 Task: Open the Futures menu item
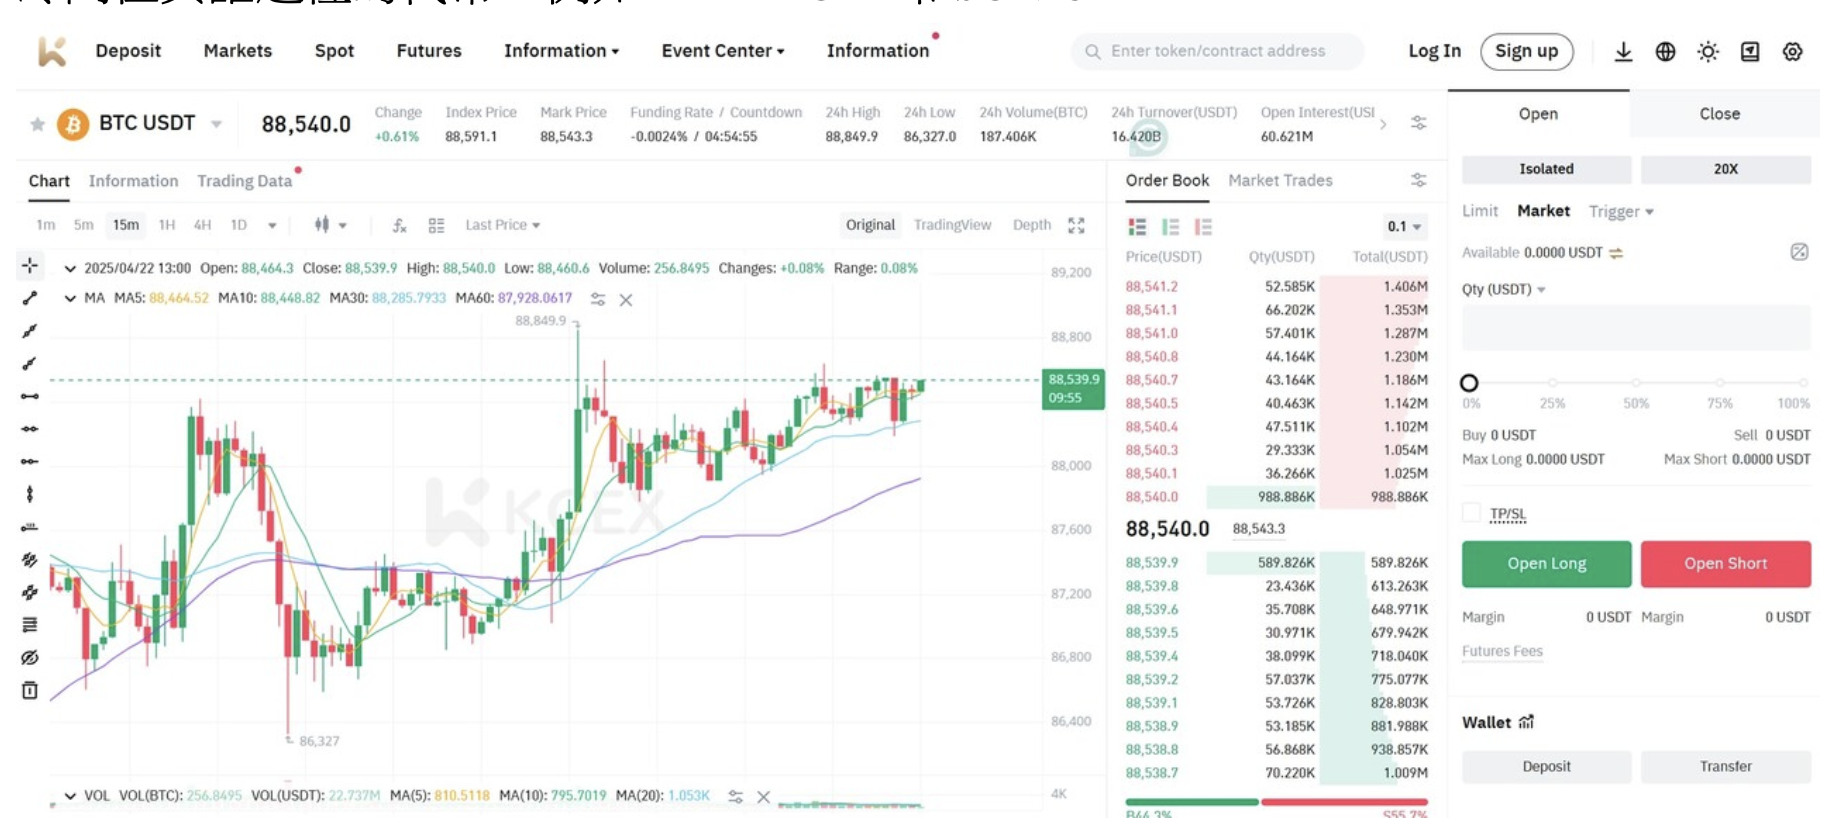coord(429,51)
